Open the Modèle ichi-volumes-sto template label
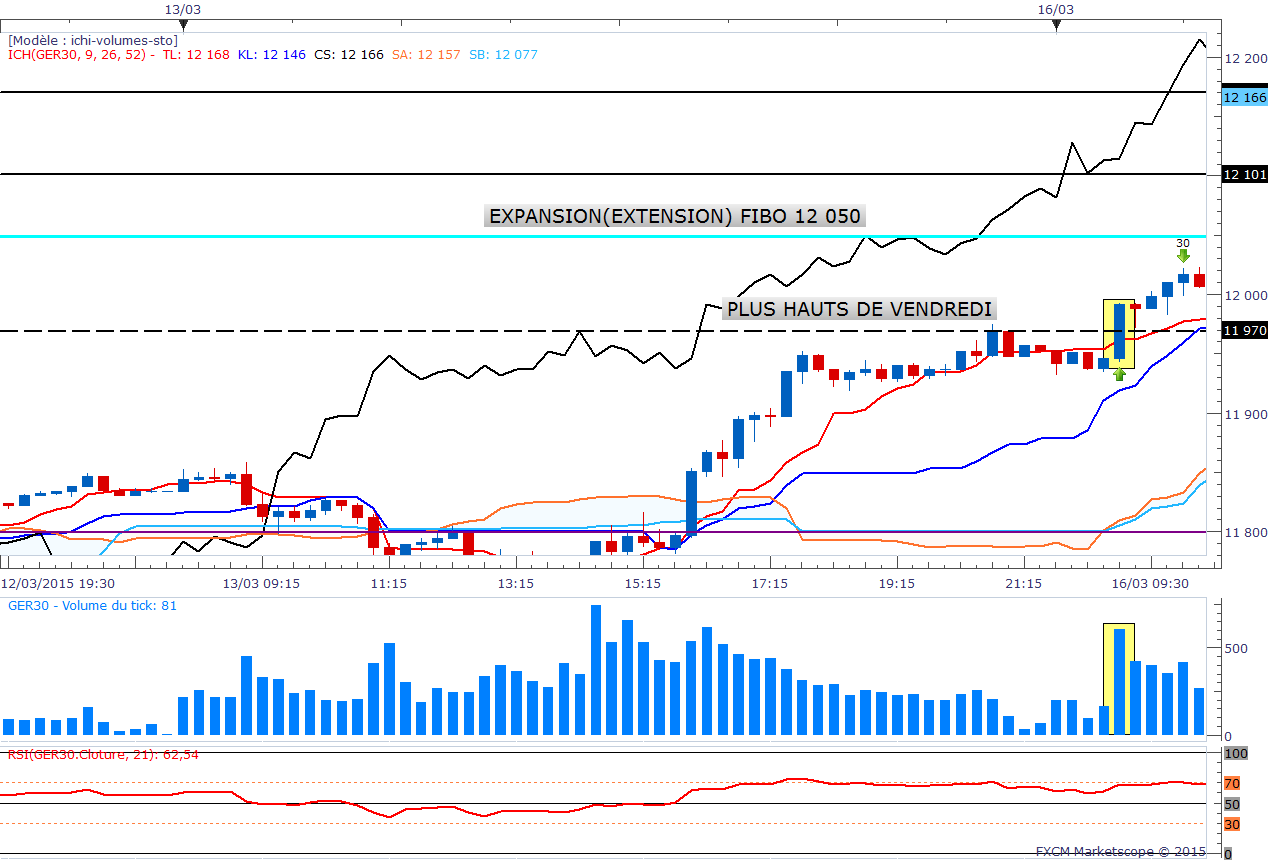Image resolution: width=1279 pixels, height=860 pixels. 92,40
